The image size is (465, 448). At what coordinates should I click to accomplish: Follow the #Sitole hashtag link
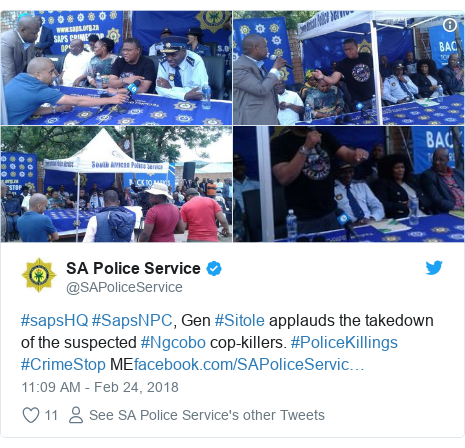[x=240, y=320]
